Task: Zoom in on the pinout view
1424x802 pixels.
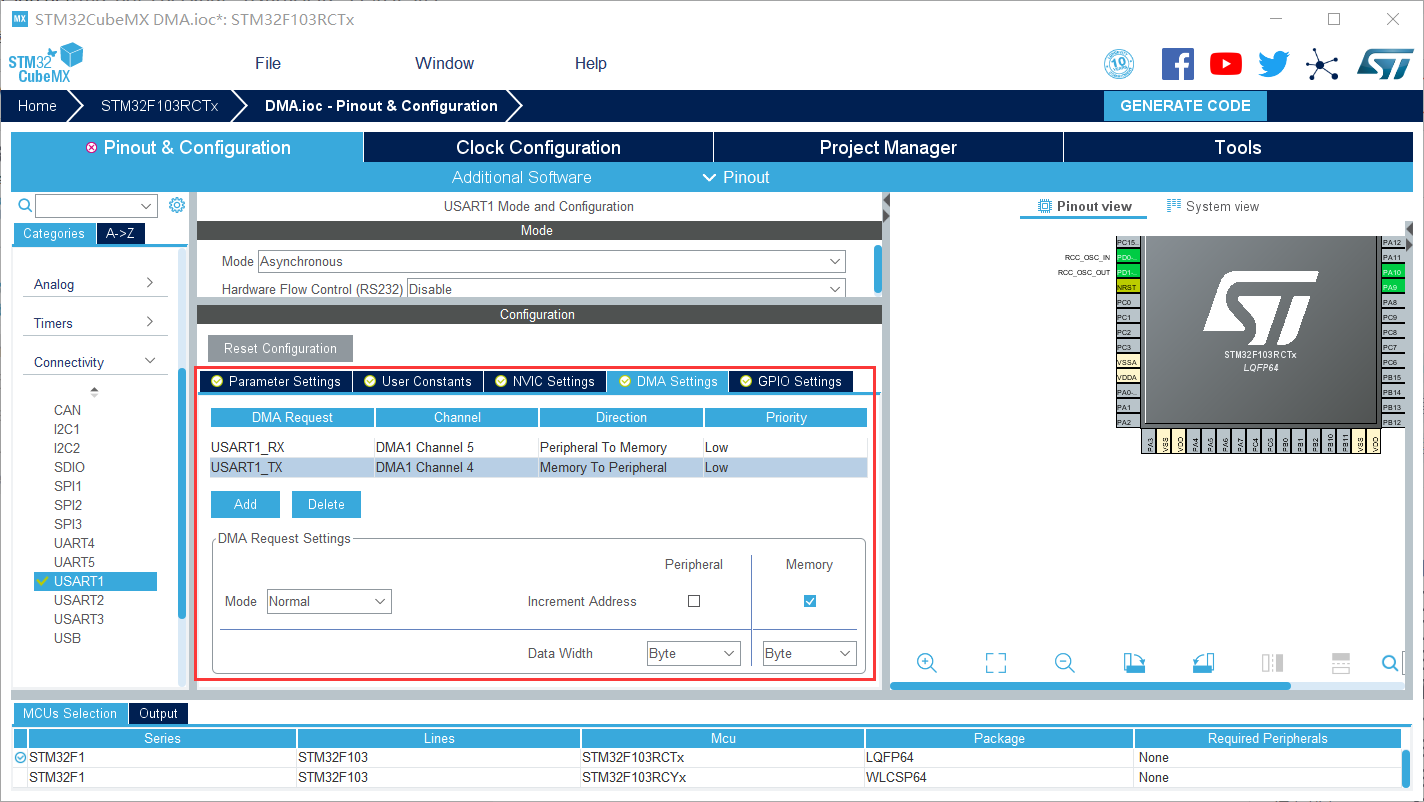Action: coord(927,663)
